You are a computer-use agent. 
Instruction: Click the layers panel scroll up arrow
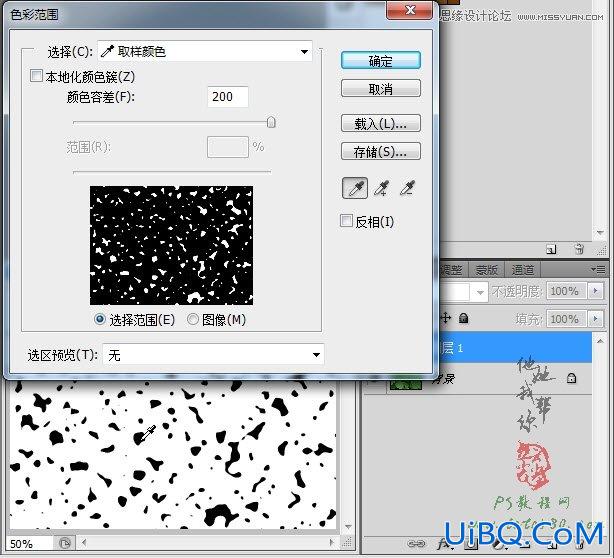[600, 341]
